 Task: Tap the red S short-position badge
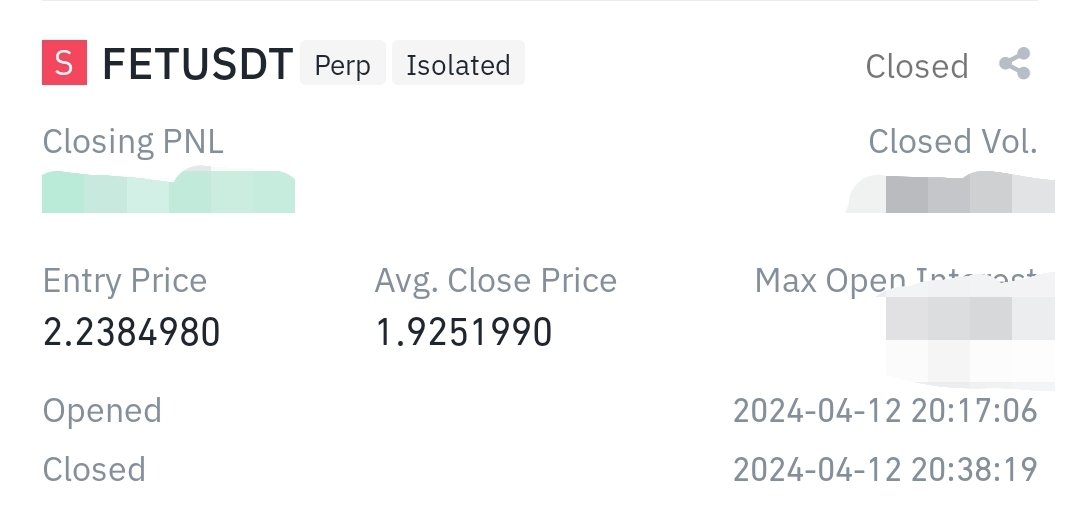pos(64,63)
